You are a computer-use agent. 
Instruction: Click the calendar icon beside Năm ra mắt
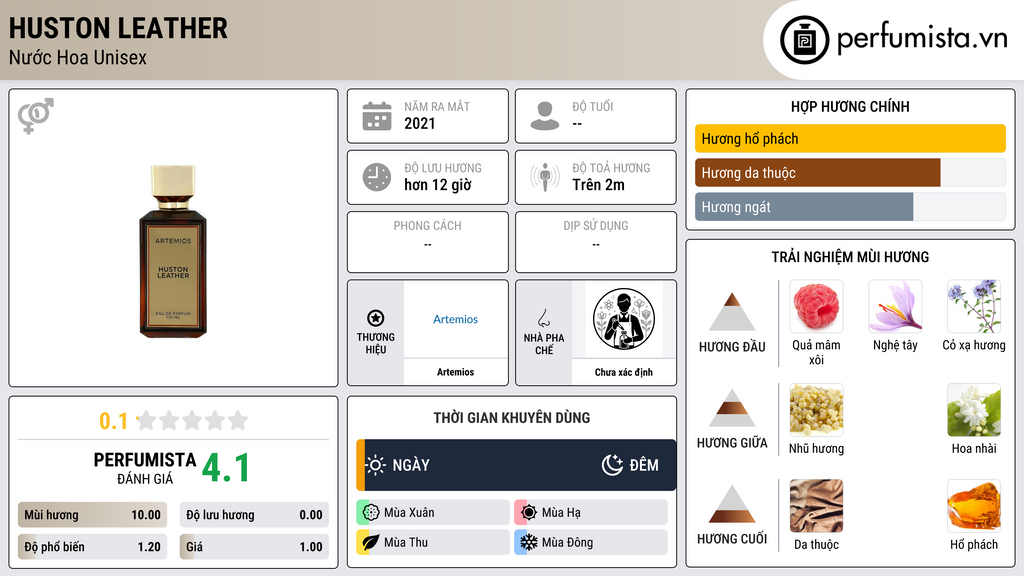pos(377,116)
